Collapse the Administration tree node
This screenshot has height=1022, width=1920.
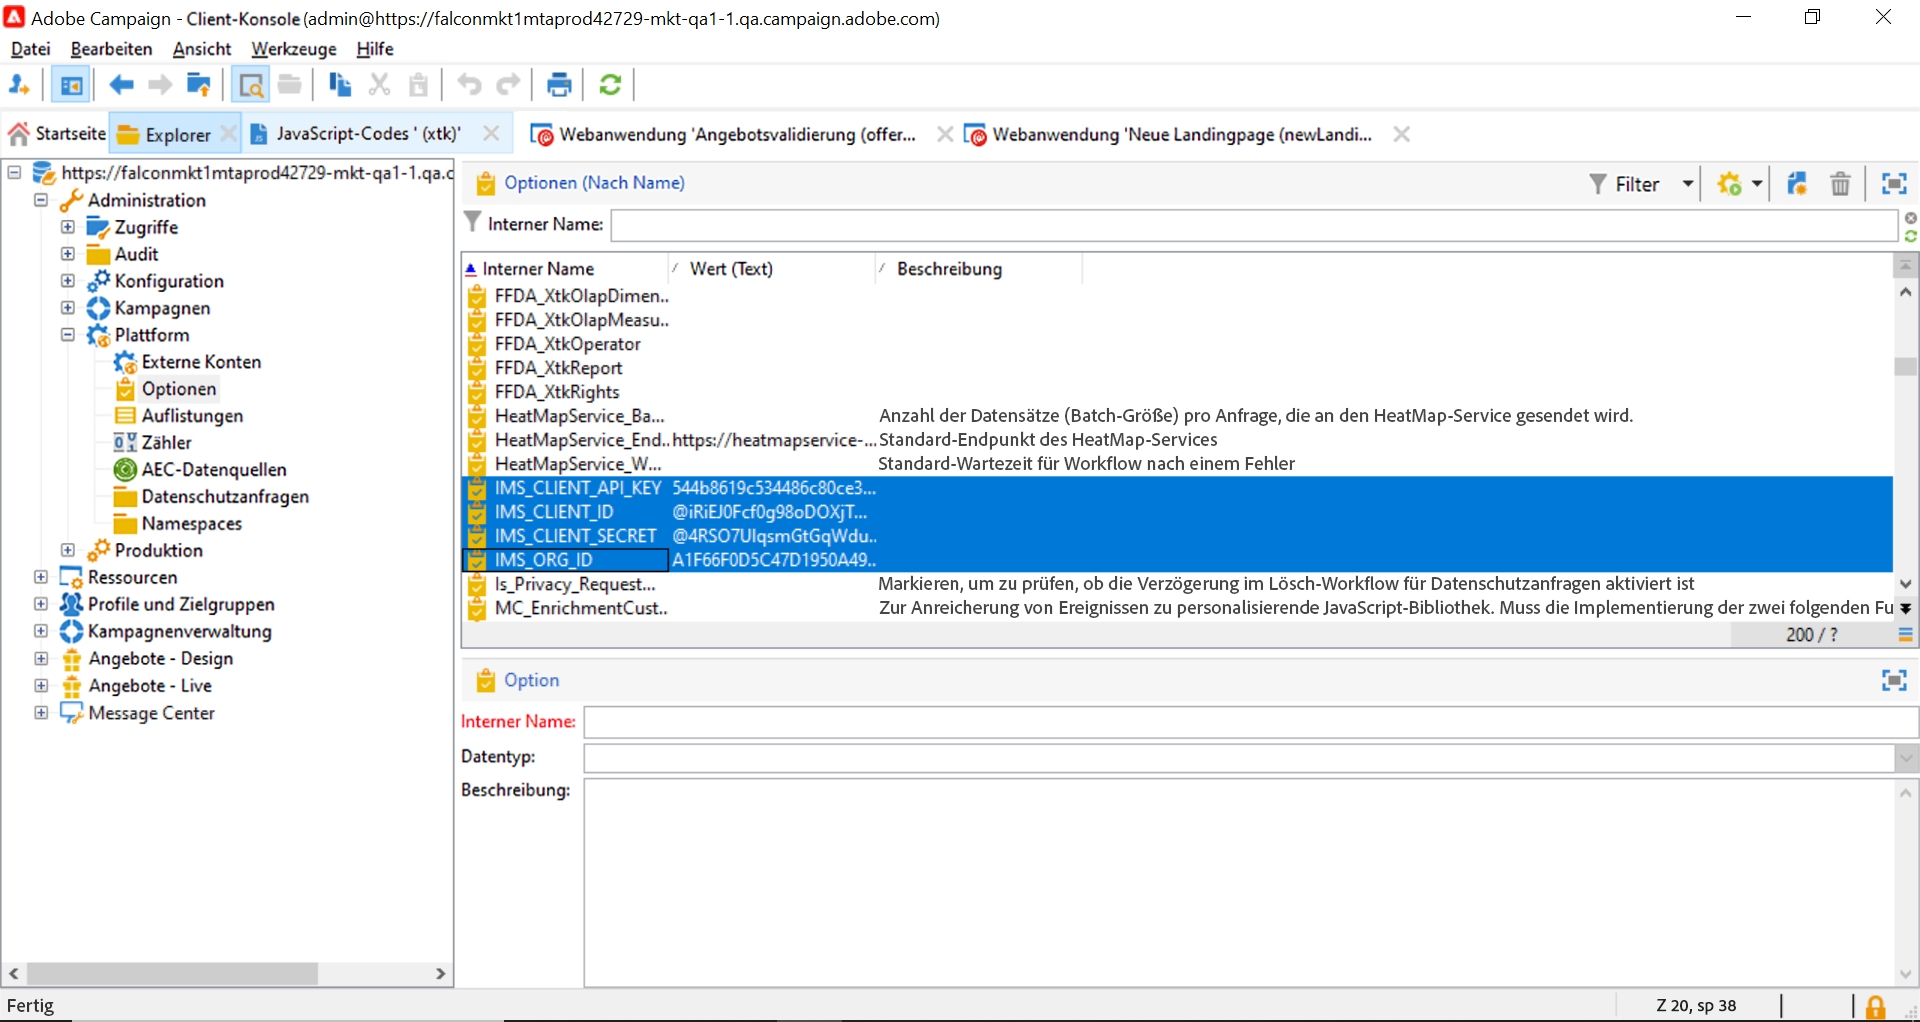tap(41, 200)
